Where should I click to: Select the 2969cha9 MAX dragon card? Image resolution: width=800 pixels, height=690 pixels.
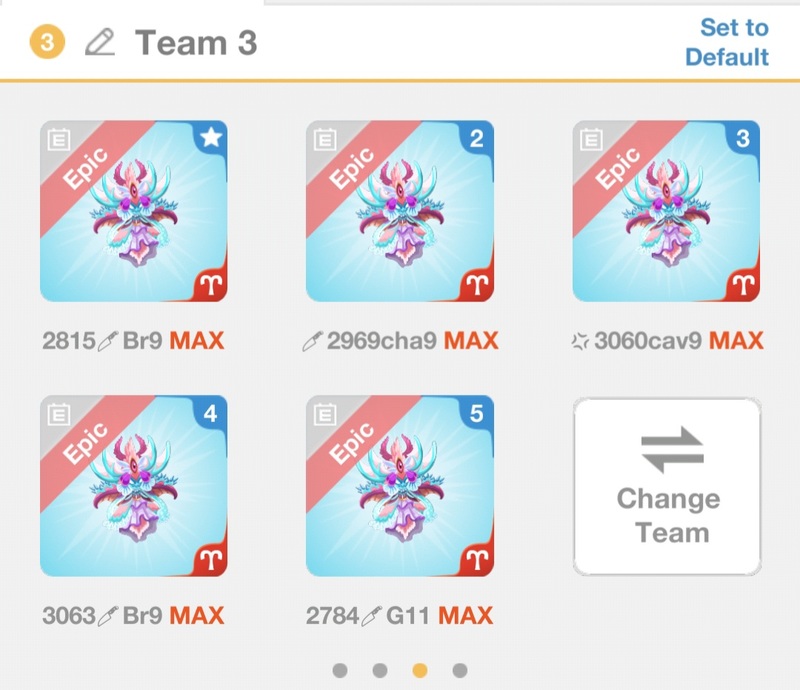[x=400, y=211]
